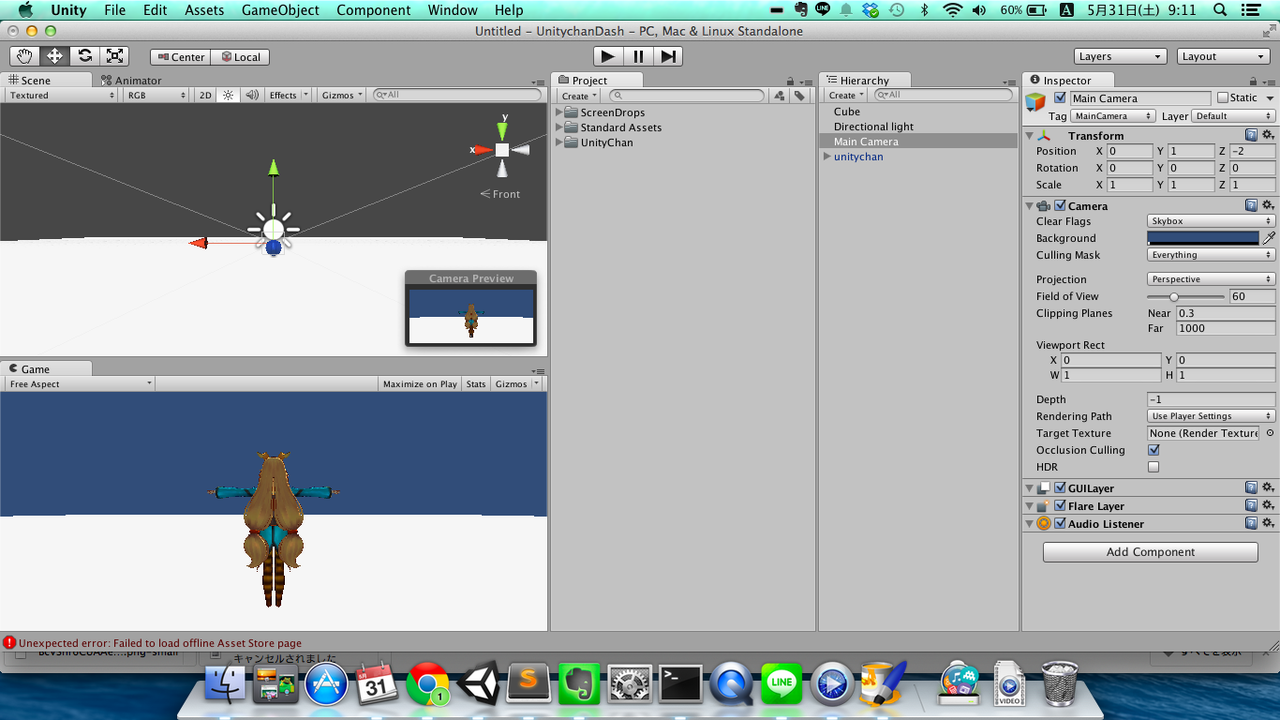
Task: Open Audio Listener gear menu
Action: [x=1267, y=523]
